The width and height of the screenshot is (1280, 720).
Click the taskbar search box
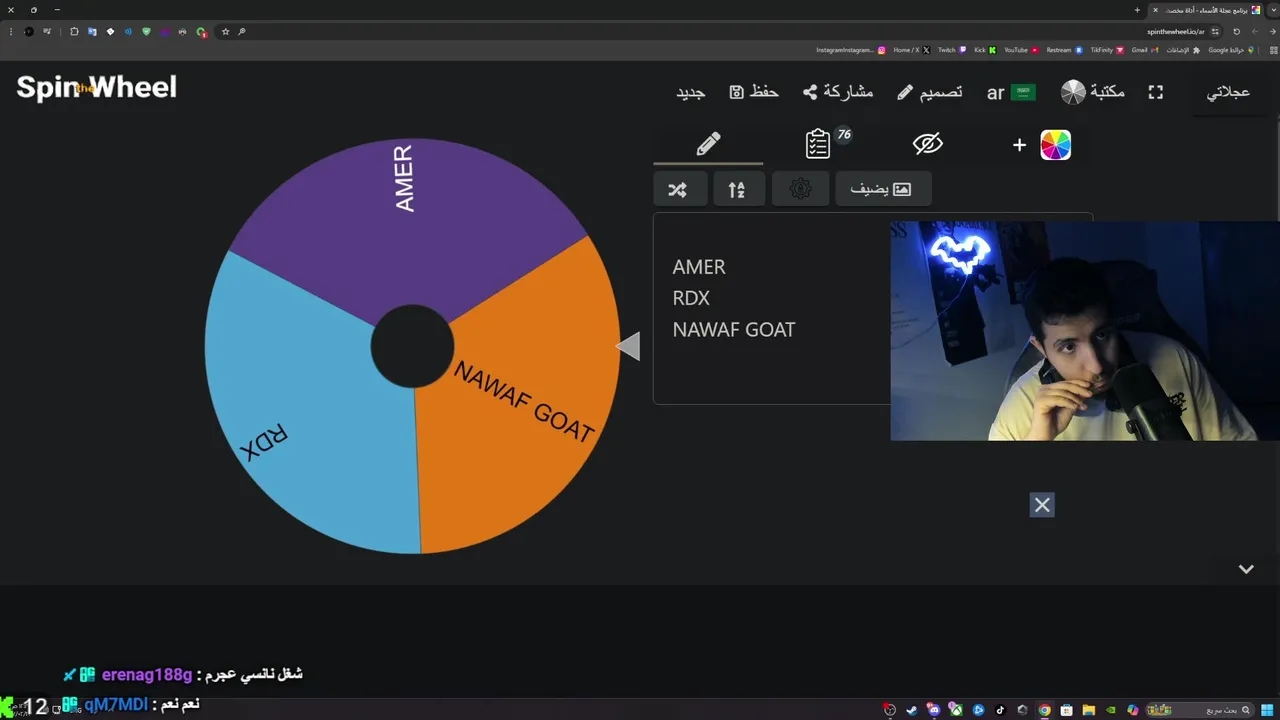(x=1200, y=710)
